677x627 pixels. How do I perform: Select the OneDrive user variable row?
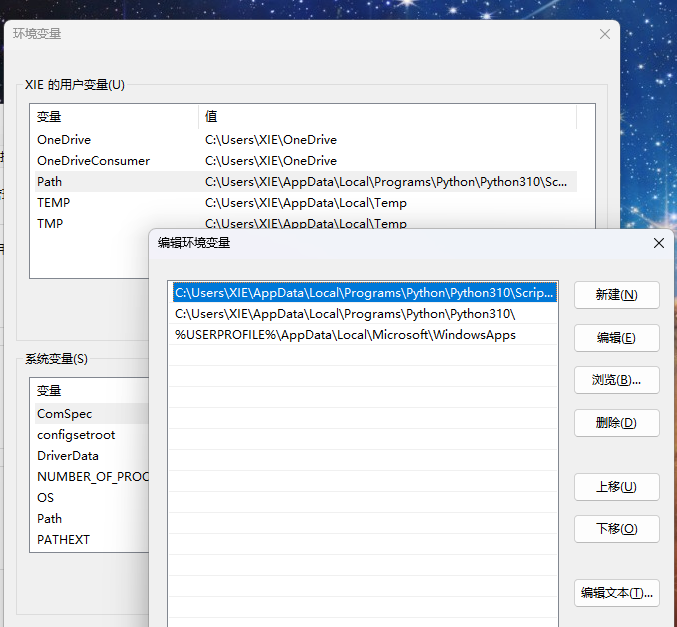tap(306, 140)
